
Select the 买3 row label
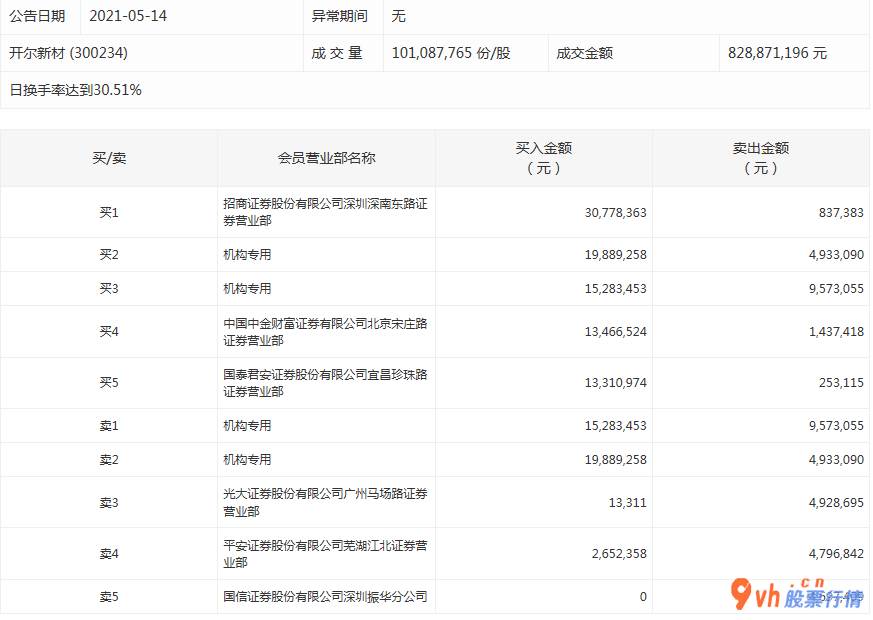click(109, 289)
